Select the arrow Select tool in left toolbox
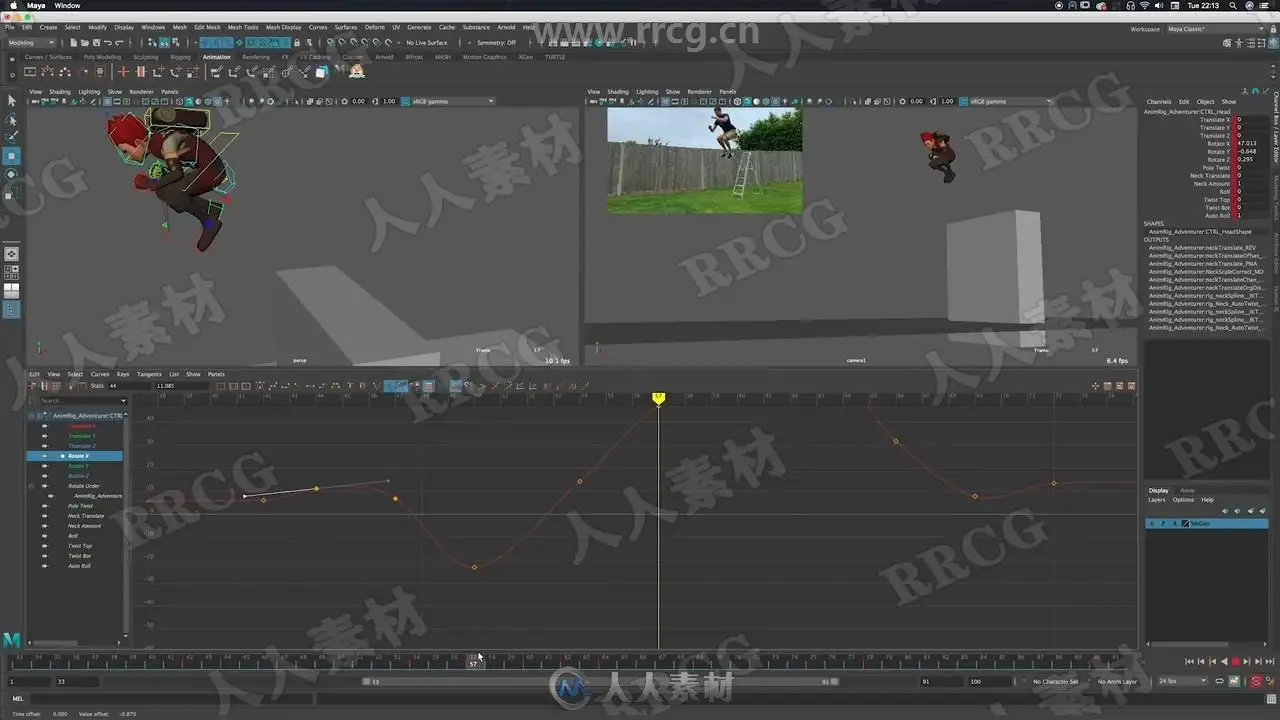Viewport: 1280px width, 720px height. 12,100
